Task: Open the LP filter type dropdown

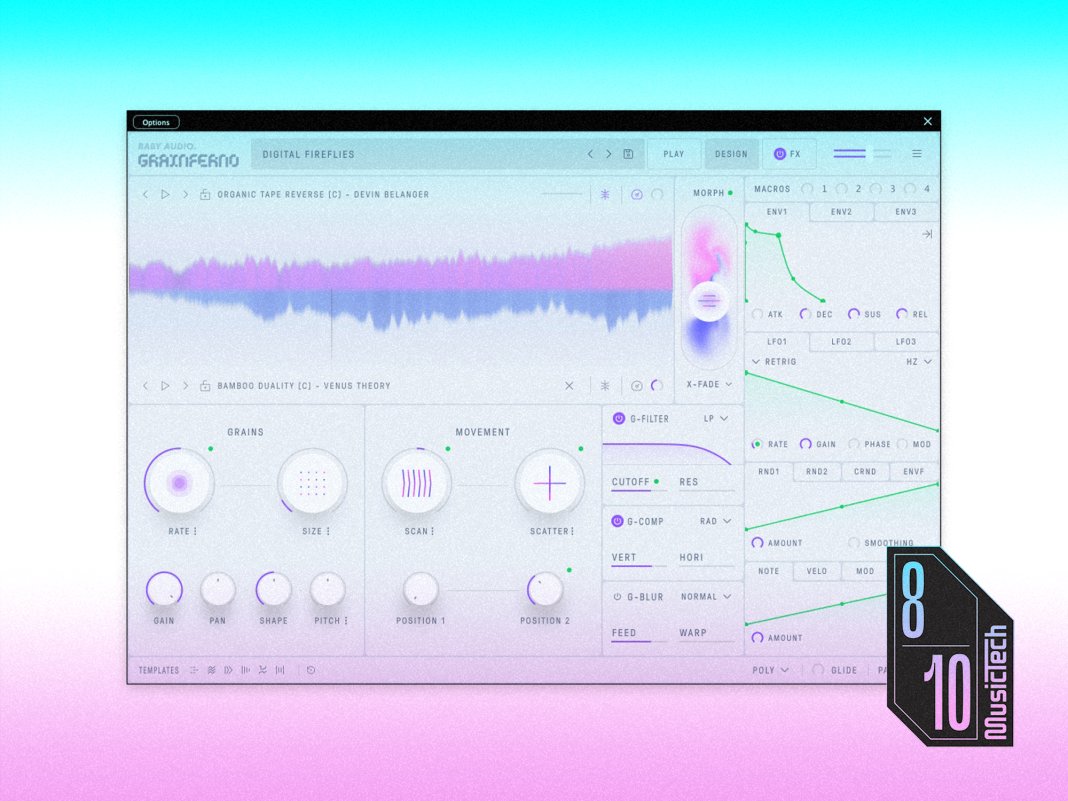Action: point(716,418)
